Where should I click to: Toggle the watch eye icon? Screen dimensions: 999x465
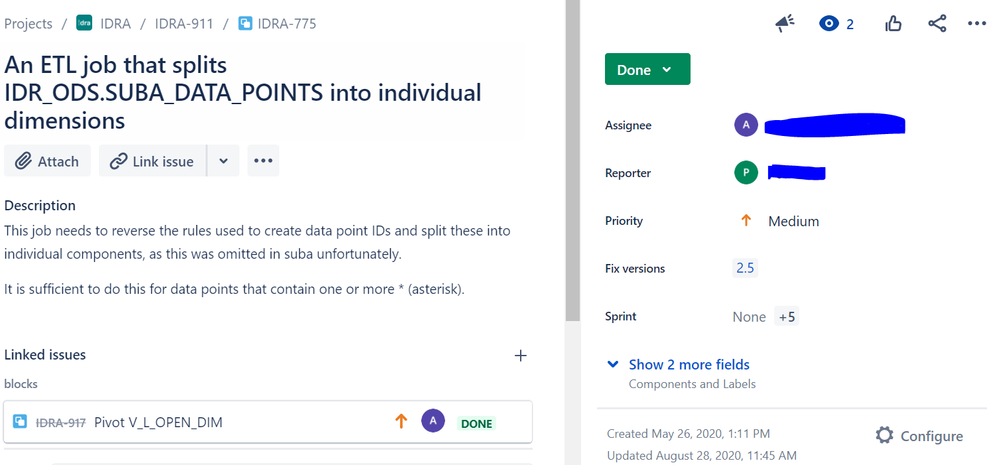click(x=829, y=24)
